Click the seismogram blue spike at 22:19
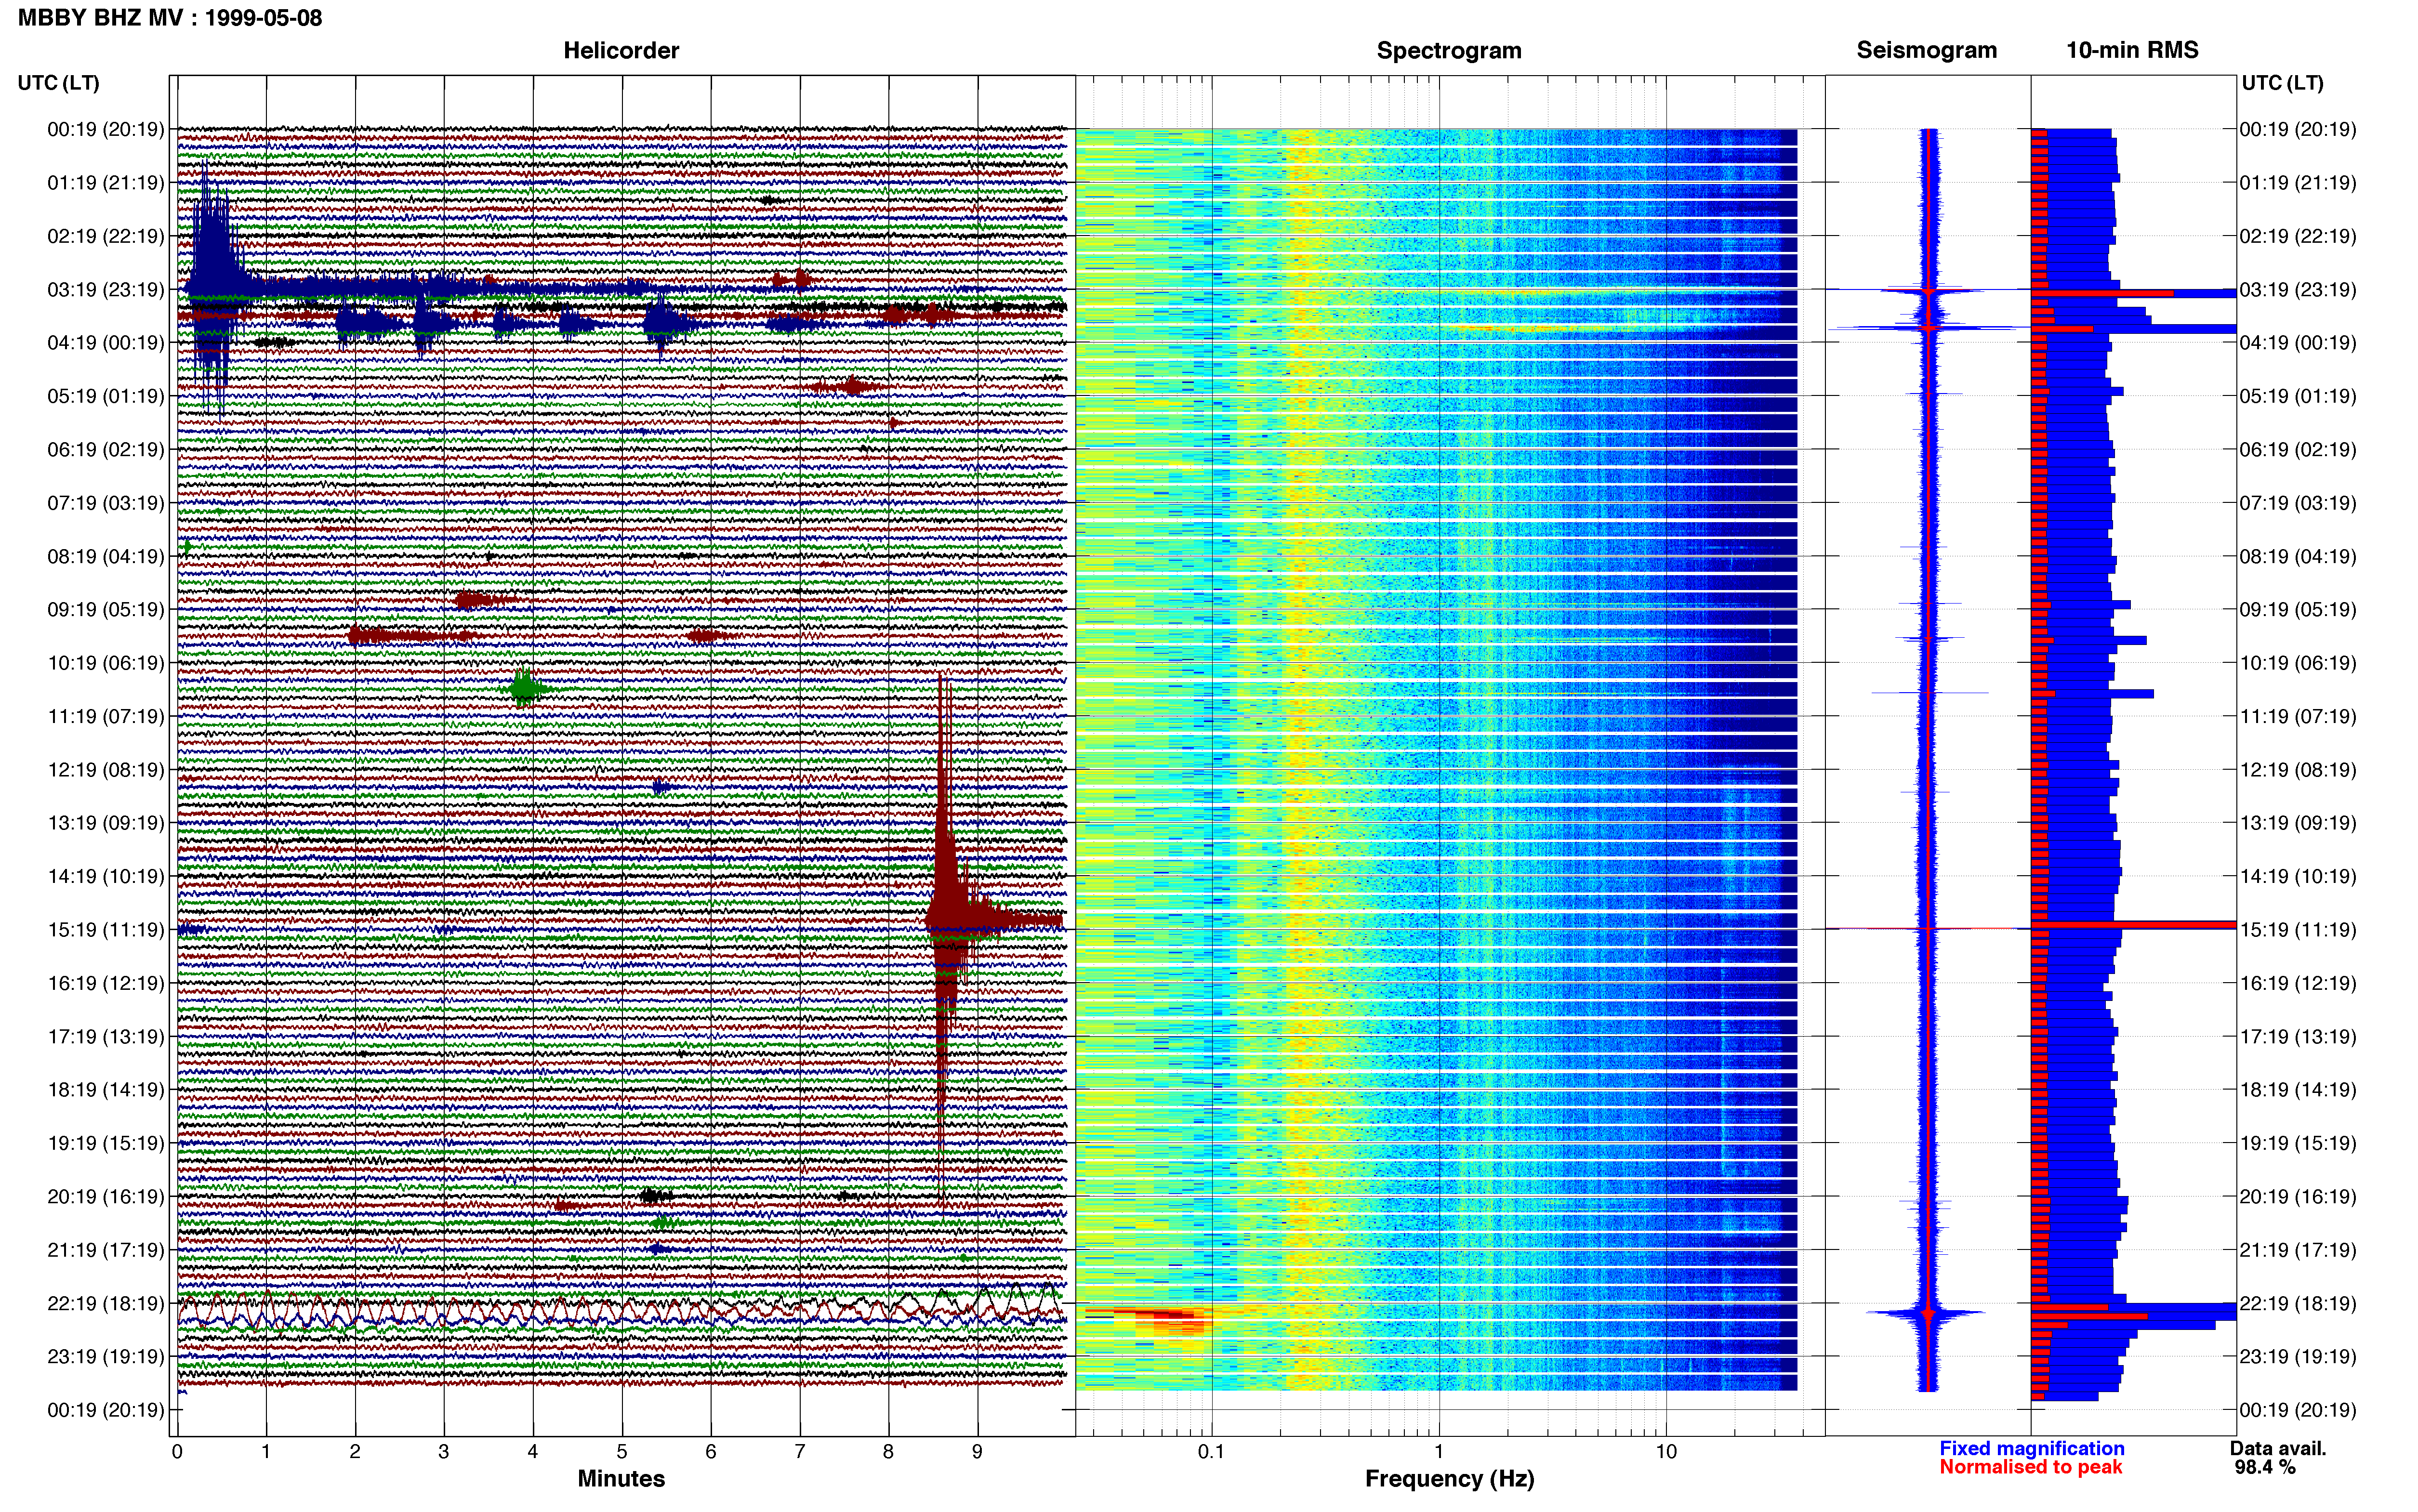The height and width of the screenshot is (1512, 2418). pyautogui.click(x=1928, y=1313)
